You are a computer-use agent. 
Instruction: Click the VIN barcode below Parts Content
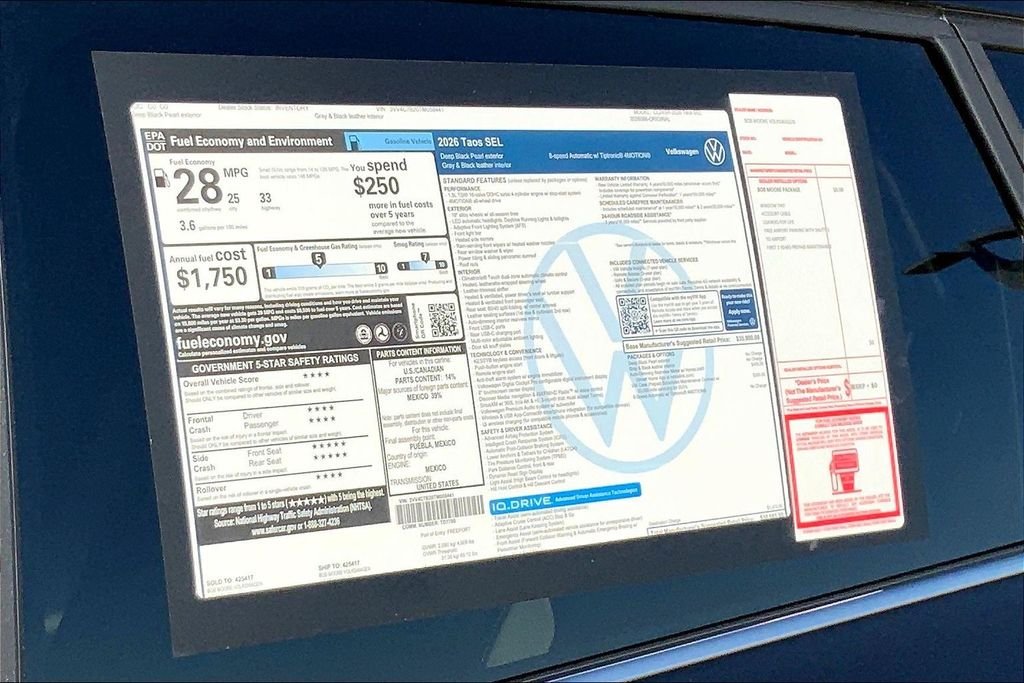(x=440, y=509)
